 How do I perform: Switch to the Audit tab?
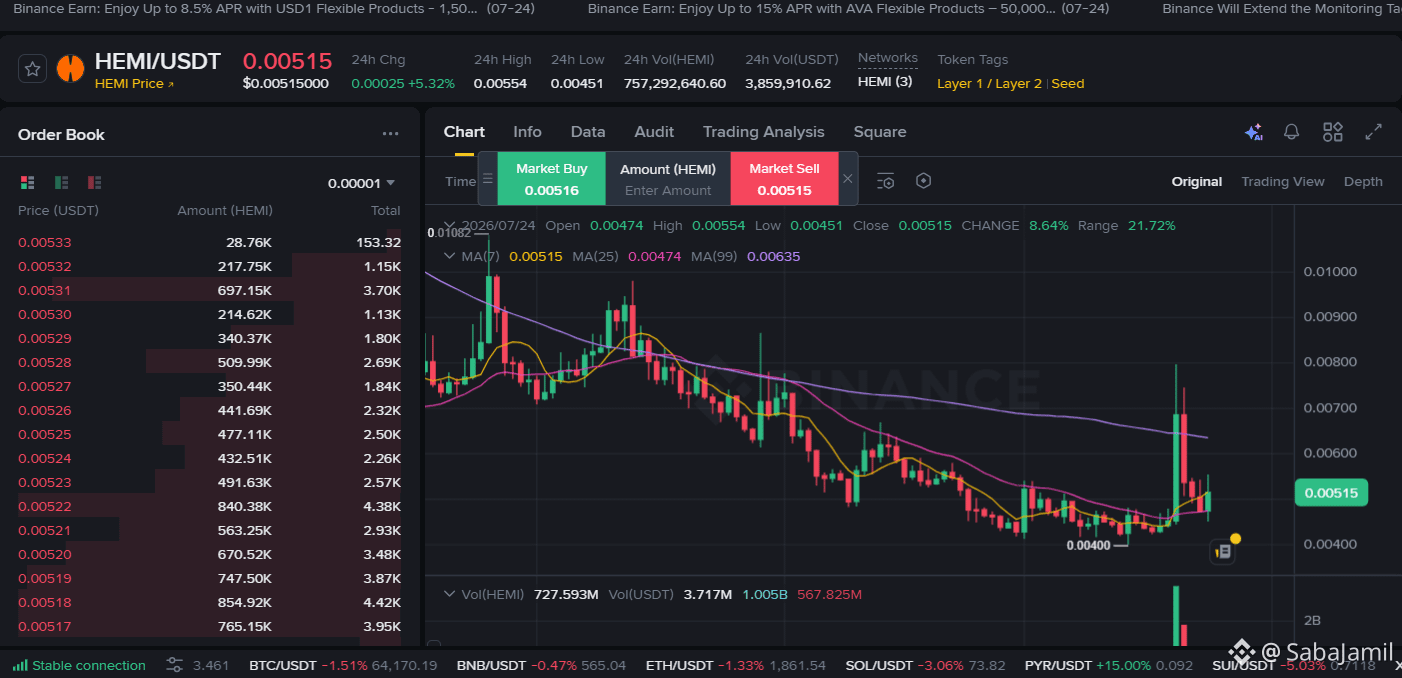[654, 132]
